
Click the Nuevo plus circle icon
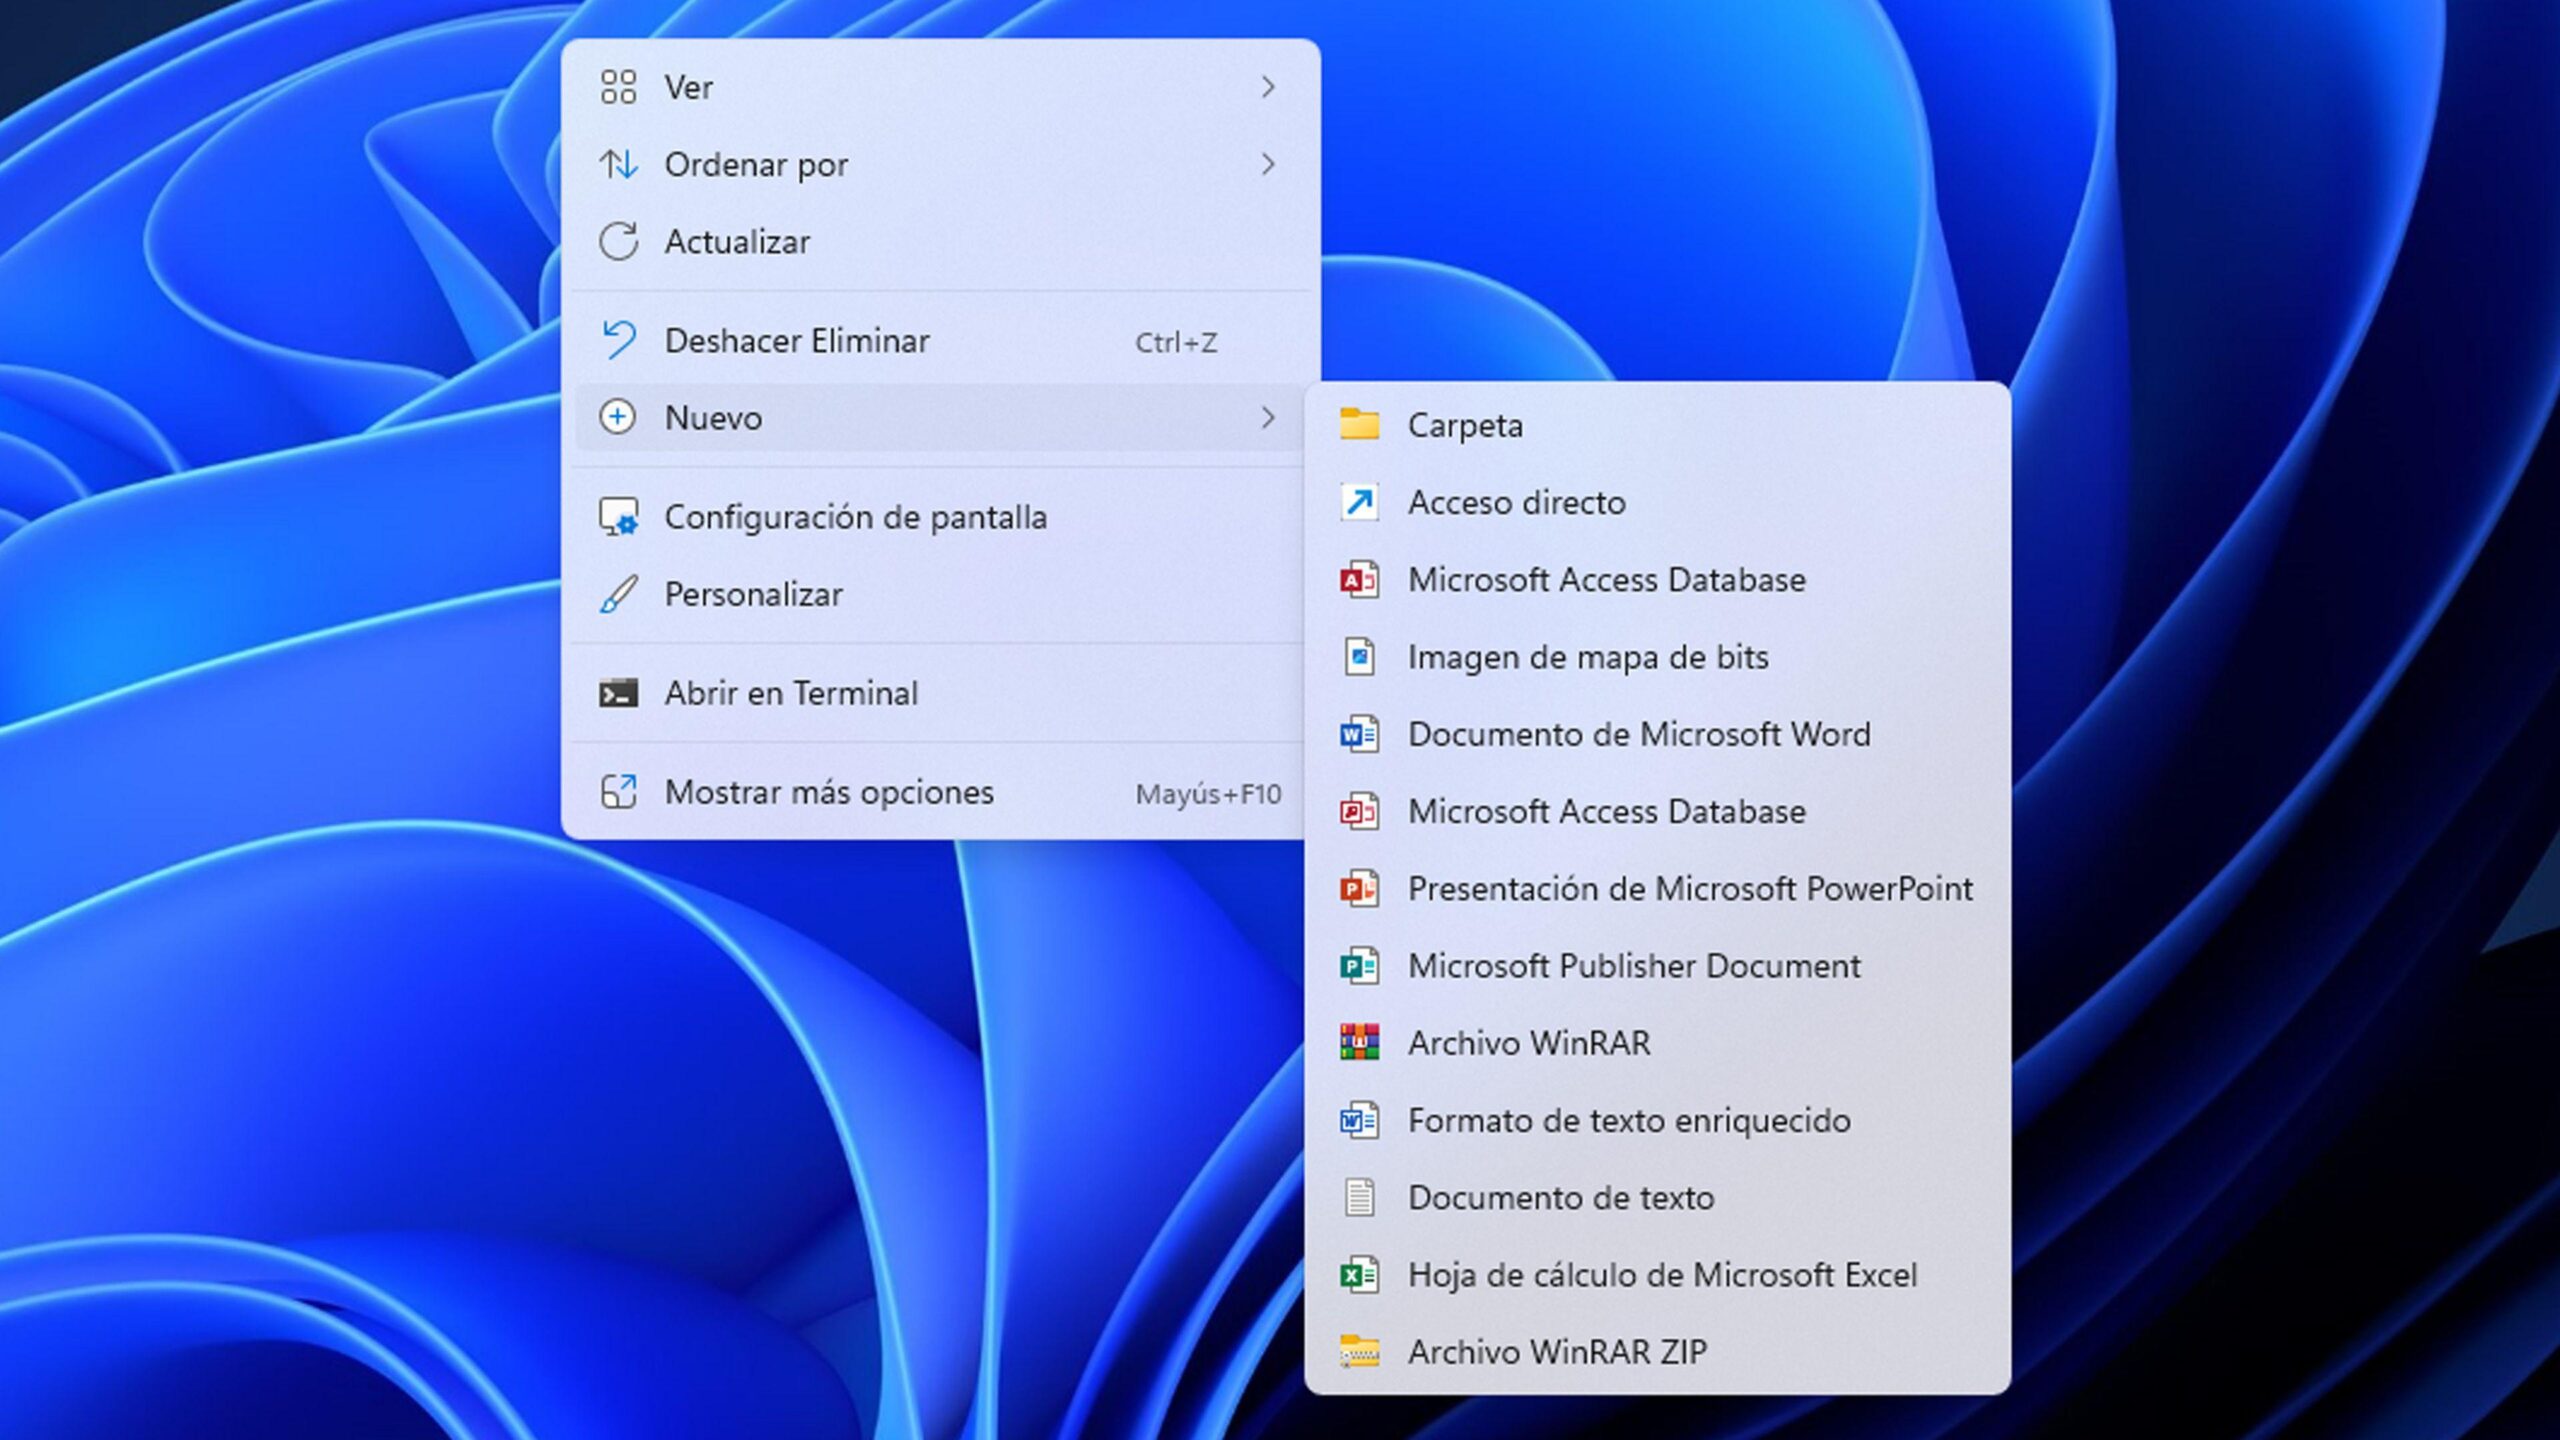(618, 417)
